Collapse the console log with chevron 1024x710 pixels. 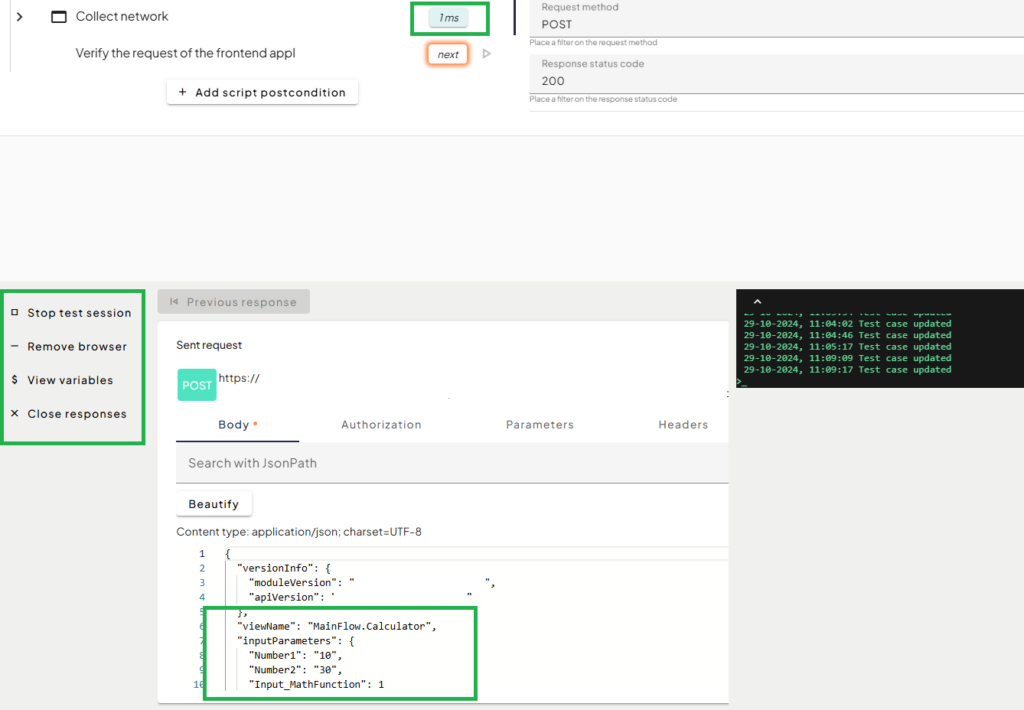tap(757, 301)
